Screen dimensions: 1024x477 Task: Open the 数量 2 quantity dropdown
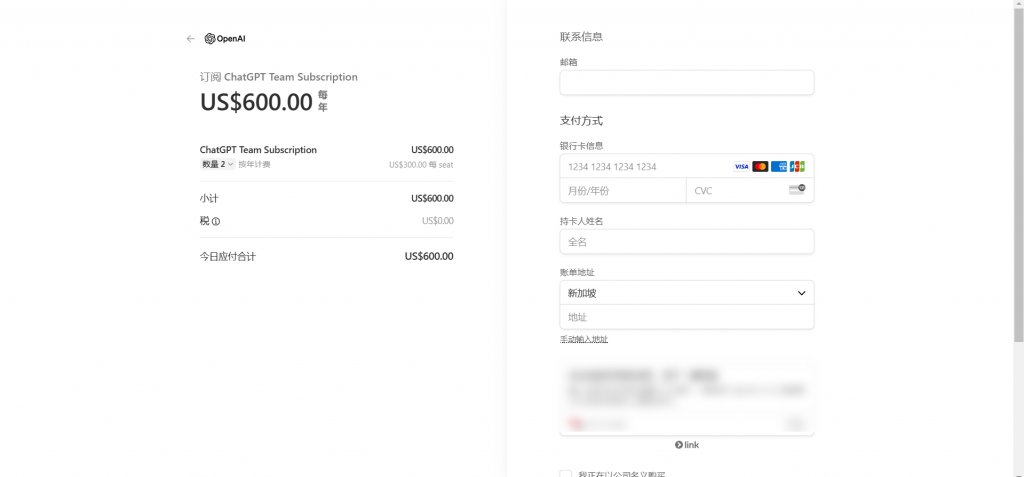pyautogui.click(x=217, y=165)
